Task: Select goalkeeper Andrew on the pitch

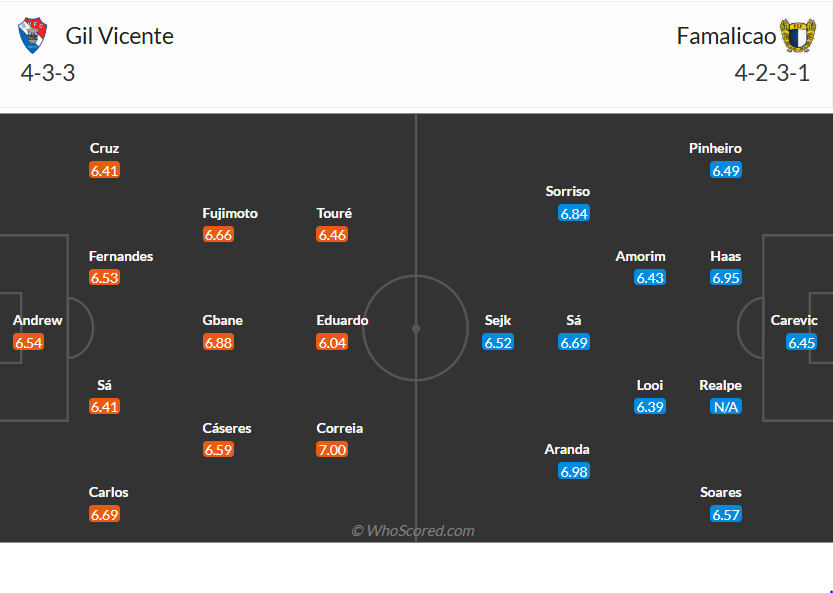Action: [37, 320]
